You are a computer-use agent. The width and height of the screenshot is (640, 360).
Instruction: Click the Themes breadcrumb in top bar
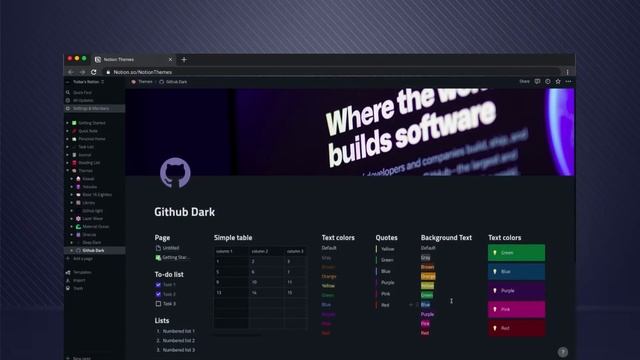click(142, 82)
